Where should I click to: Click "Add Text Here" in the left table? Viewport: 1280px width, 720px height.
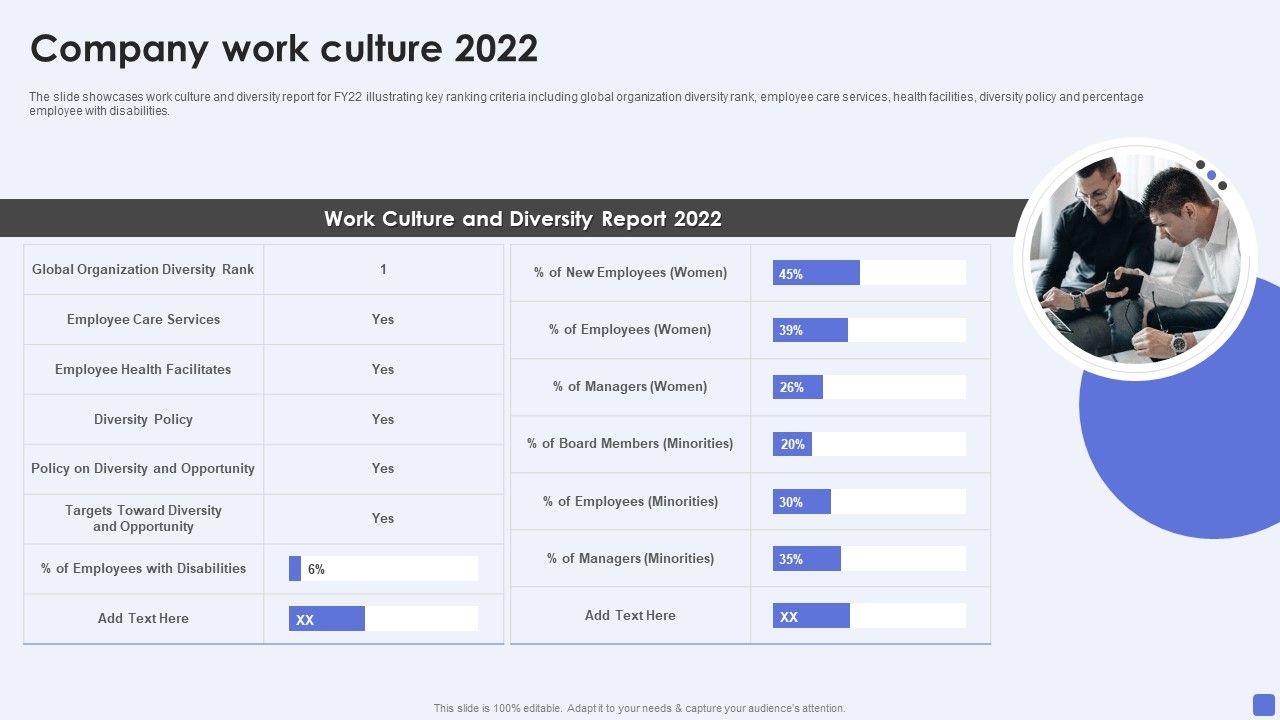143,618
